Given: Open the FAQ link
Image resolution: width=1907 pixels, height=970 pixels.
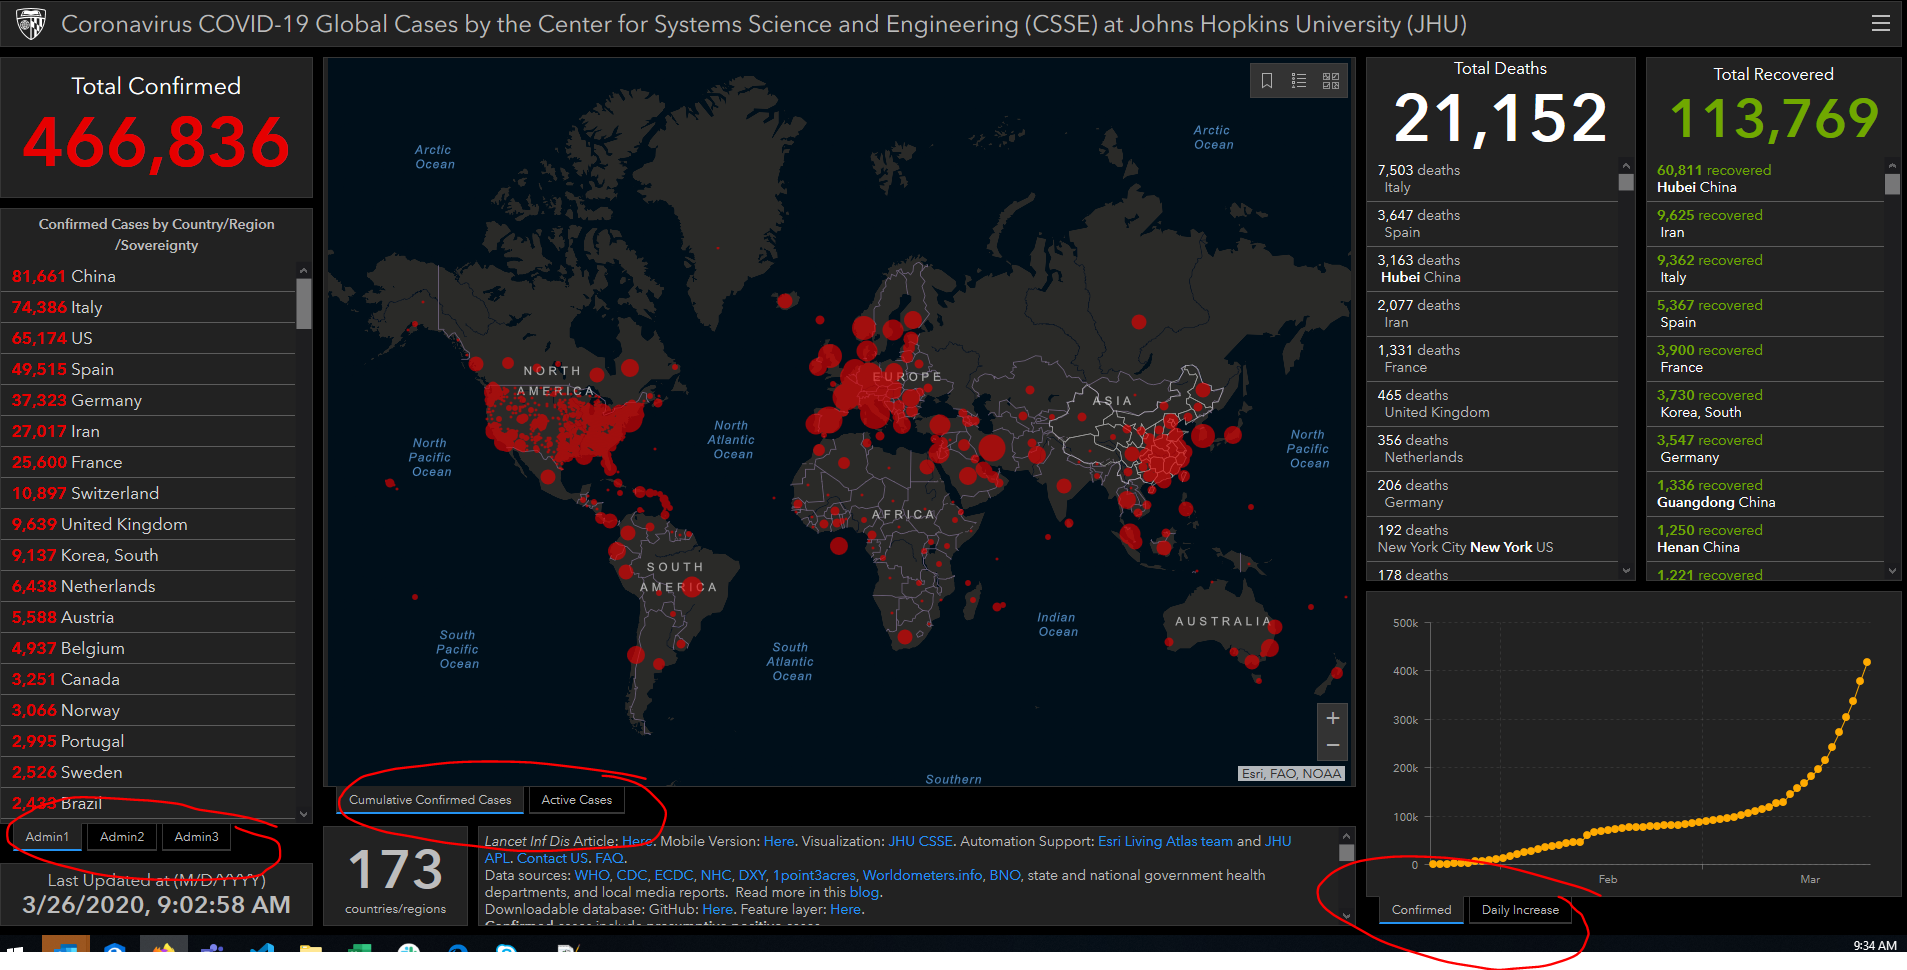Looking at the screenshot, I should [609, 858].
